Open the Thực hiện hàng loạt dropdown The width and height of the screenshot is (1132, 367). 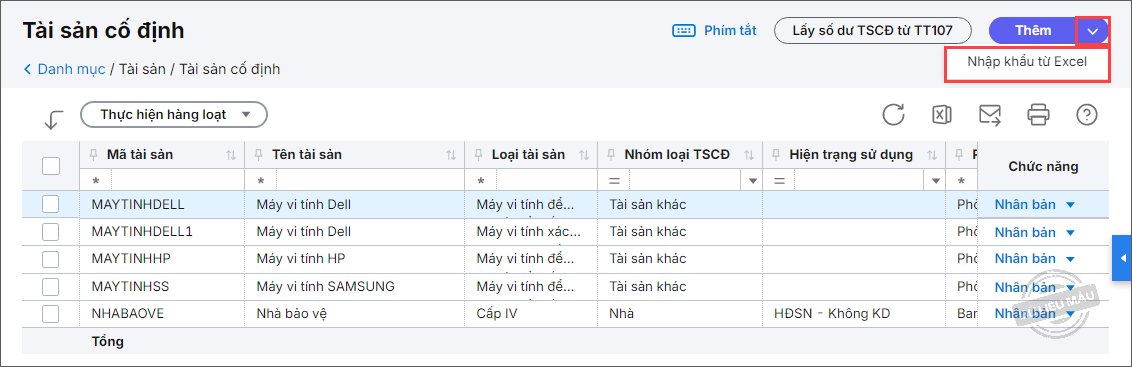[x=174, y=114]
